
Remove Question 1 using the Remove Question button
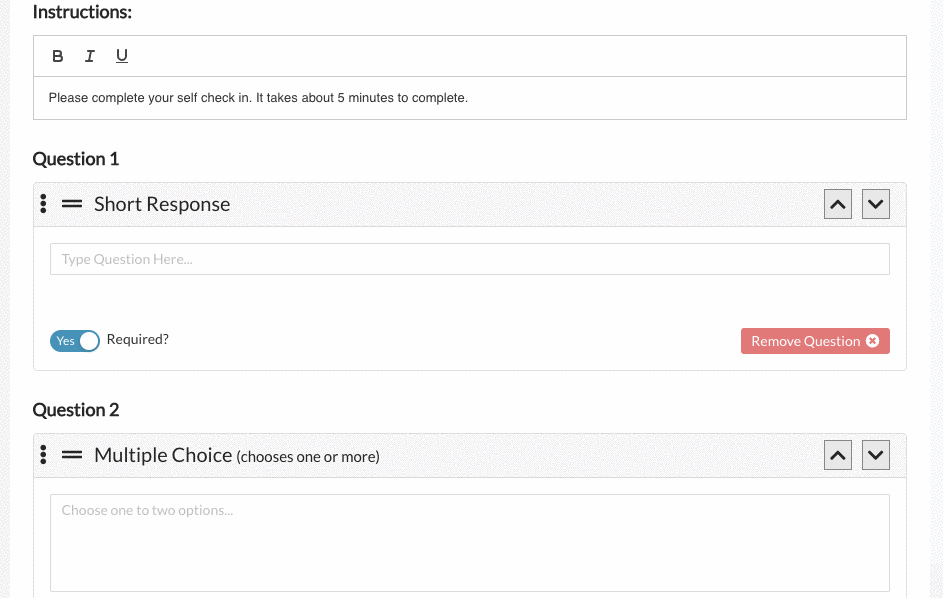click(x=807, y=341)
